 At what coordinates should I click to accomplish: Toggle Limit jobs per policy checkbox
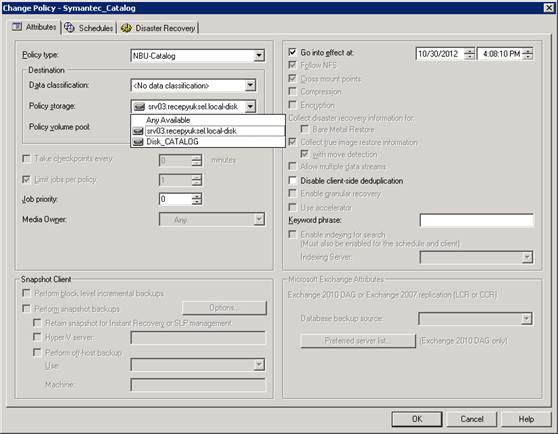(26, 179)
